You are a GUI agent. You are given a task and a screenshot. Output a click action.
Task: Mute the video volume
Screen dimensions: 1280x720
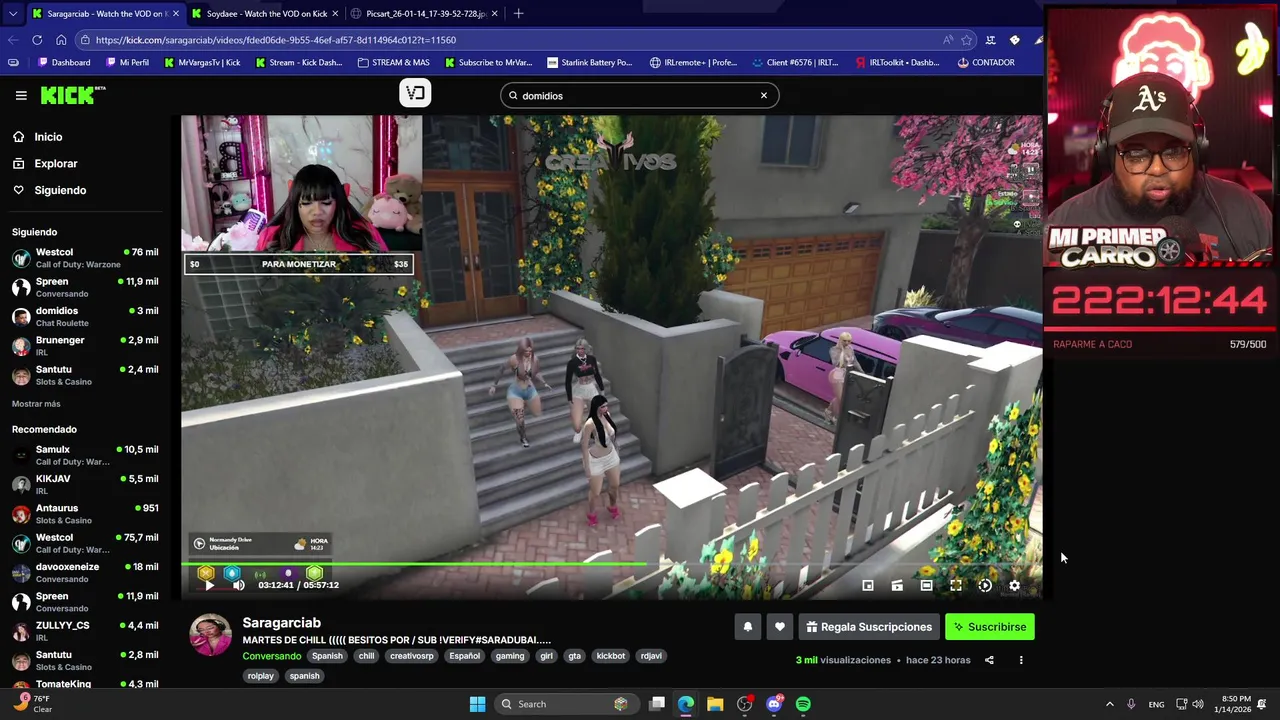[x=238, y=585]
